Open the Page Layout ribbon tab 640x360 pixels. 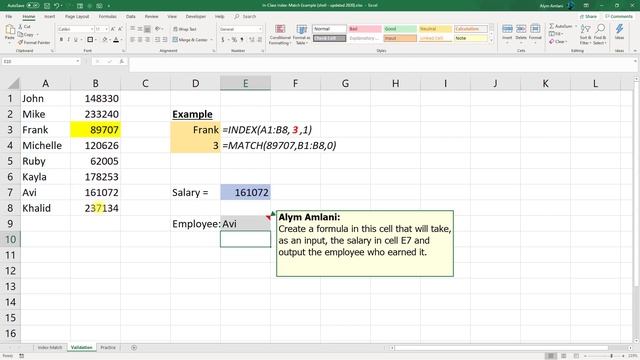tap(77, 16)
